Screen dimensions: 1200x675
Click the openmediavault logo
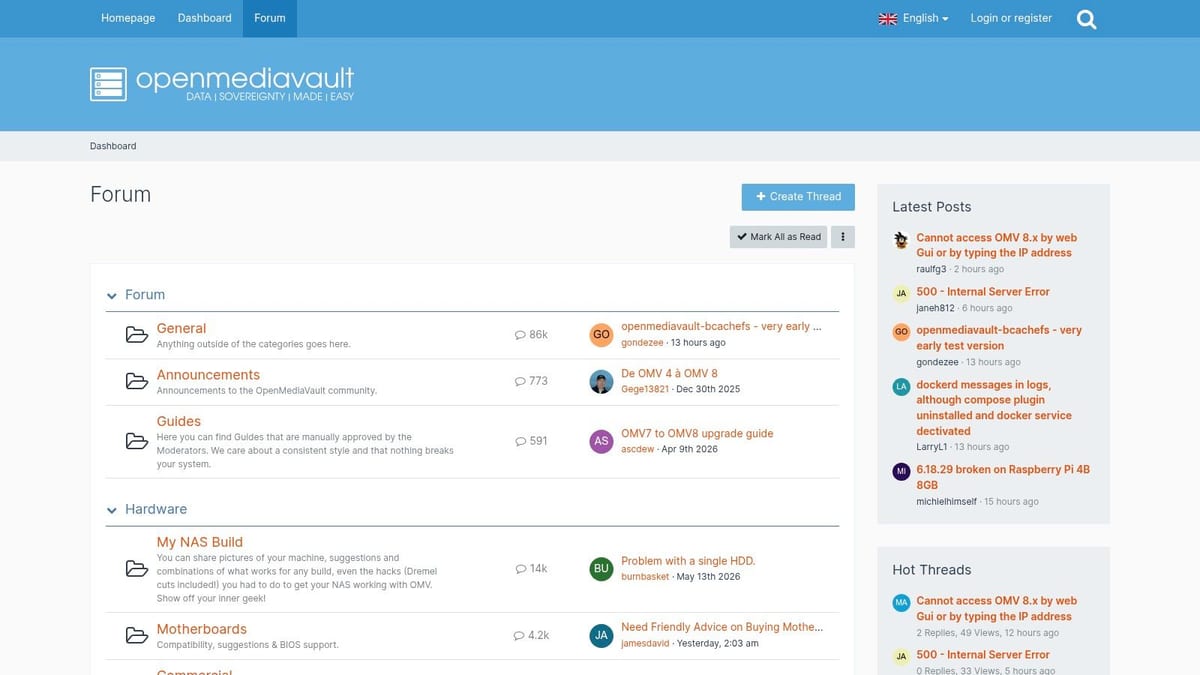coord(222,84)
